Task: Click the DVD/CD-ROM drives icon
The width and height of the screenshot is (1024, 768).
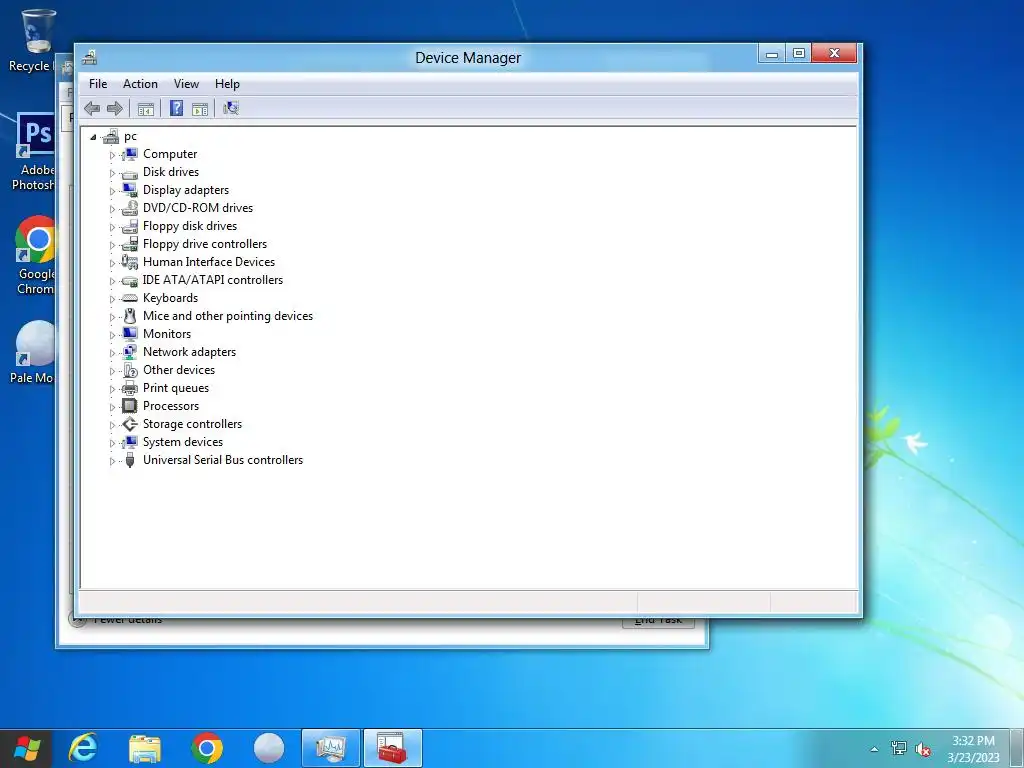Action: pyautogui.click(x=130, y=208)
